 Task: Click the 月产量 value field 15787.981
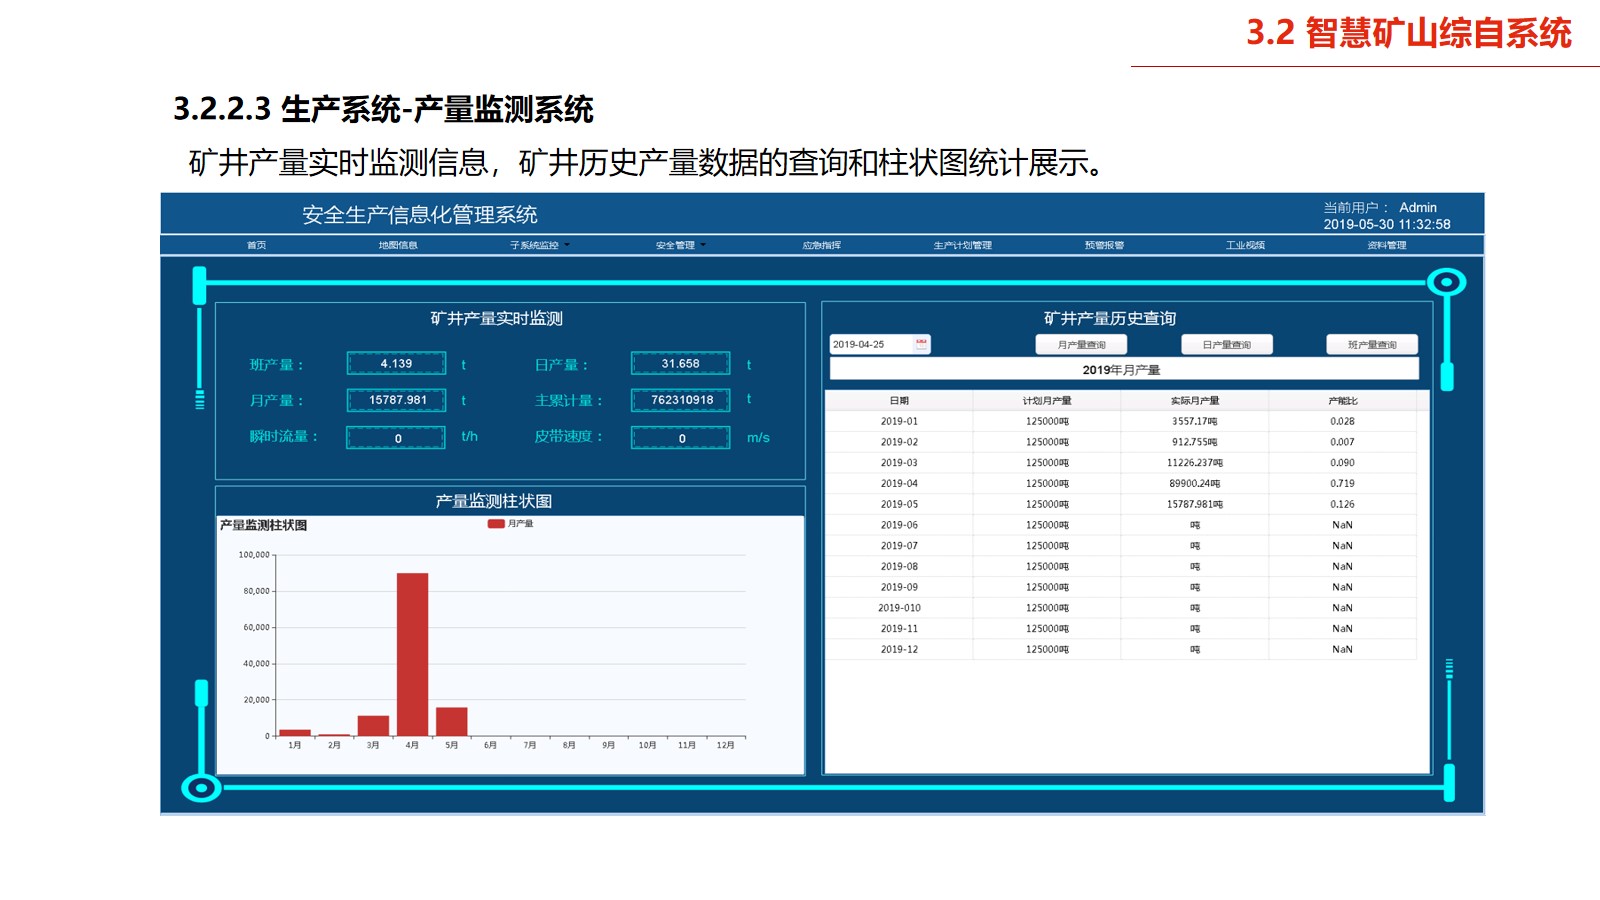tap(397, 400)
